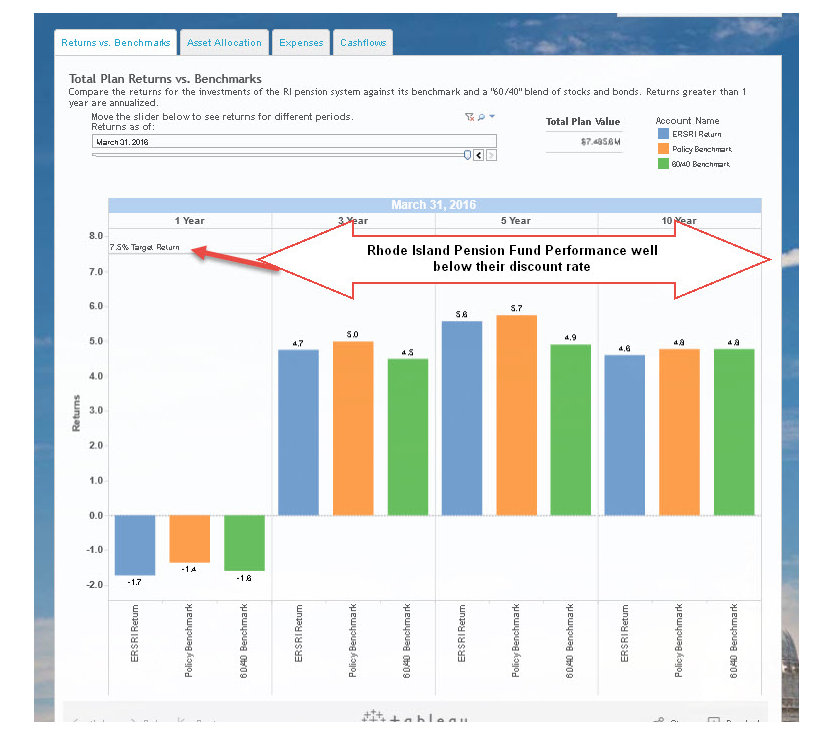
Task: Click the Returns as of slider handle
Action: [467, 155]
